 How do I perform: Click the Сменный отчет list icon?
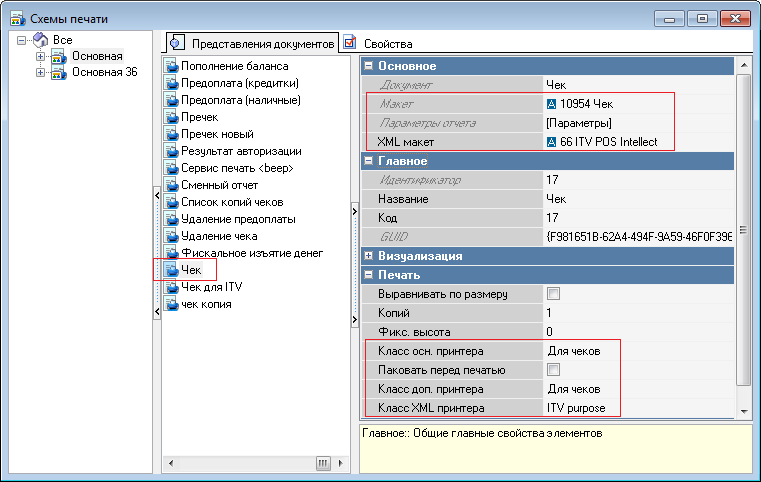171,185
